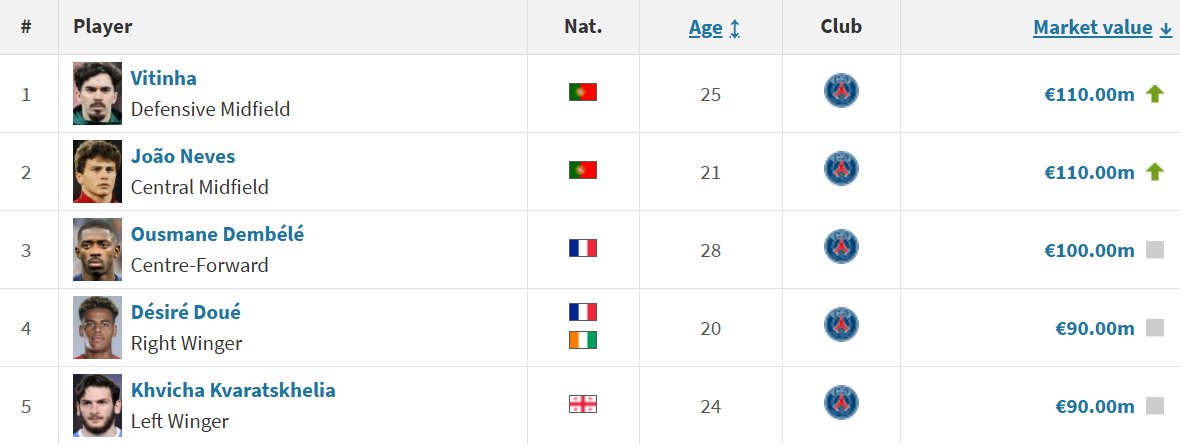The image size is (1180, 444).
Task: Click Khvicha Kvaratskhelia's portrait thumbnail
Action: 97,405
